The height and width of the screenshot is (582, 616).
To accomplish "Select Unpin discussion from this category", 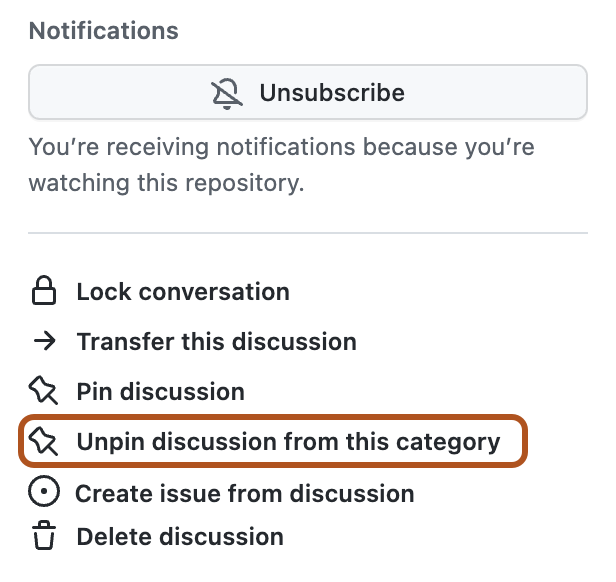I will (288, 441).
